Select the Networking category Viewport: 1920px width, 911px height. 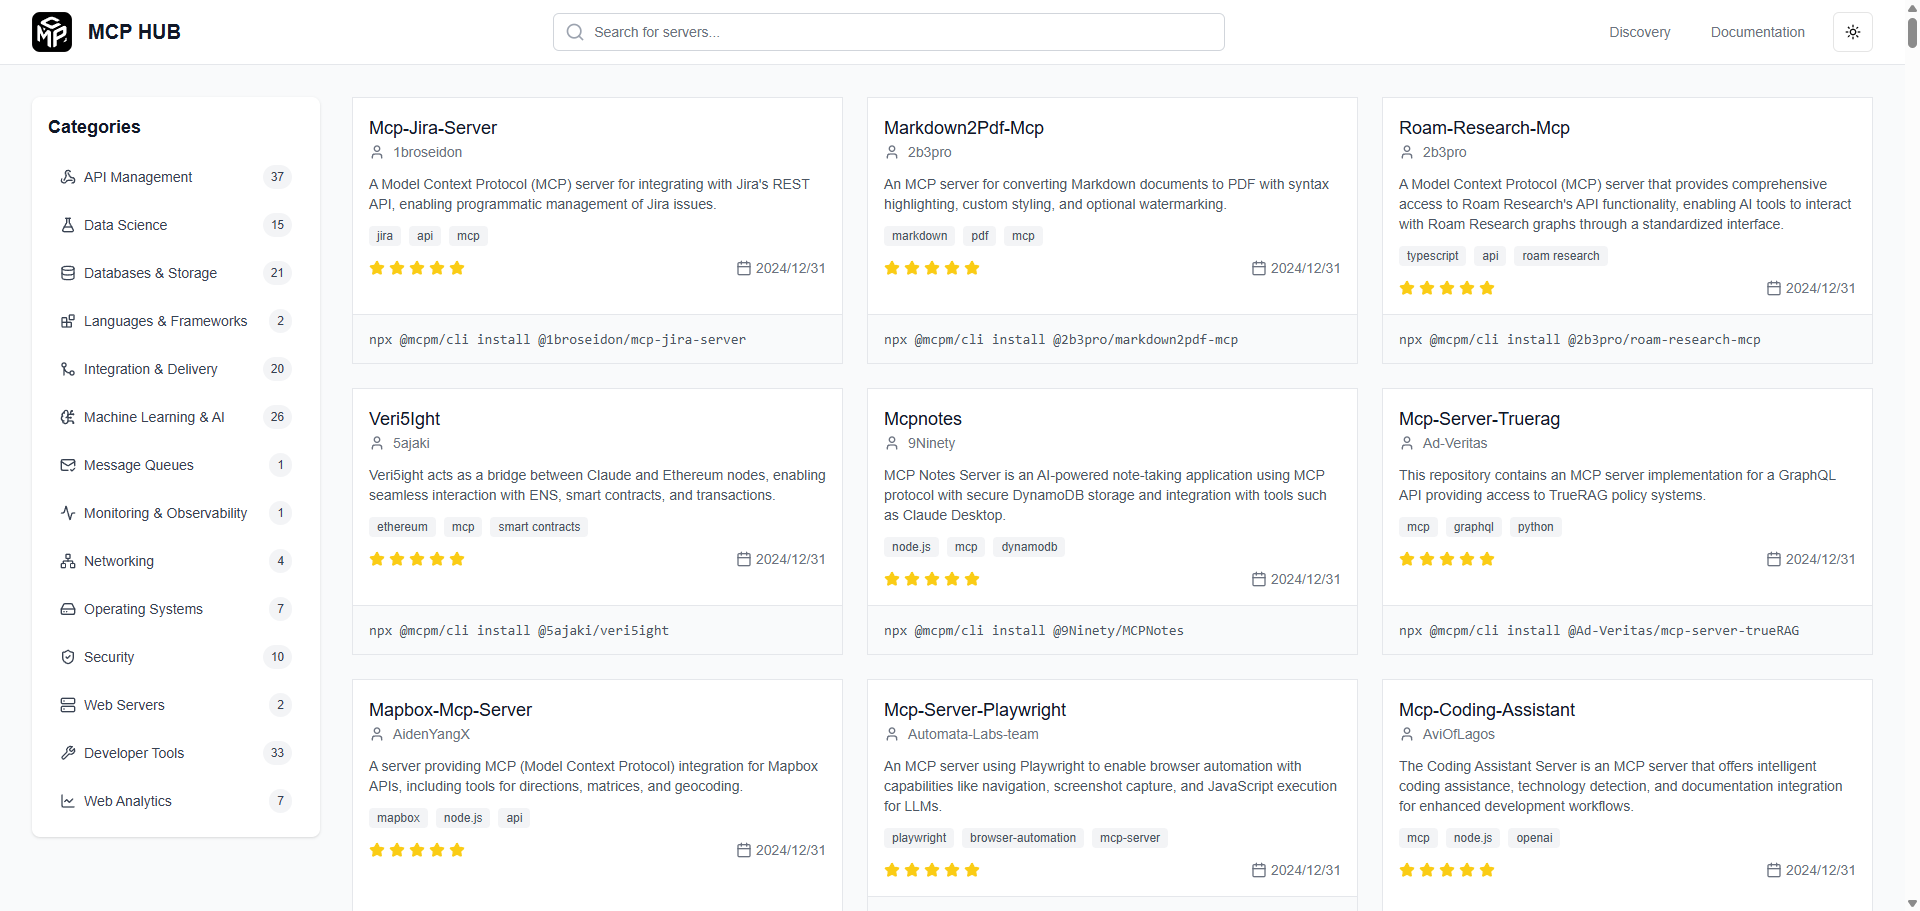[119, 561]
